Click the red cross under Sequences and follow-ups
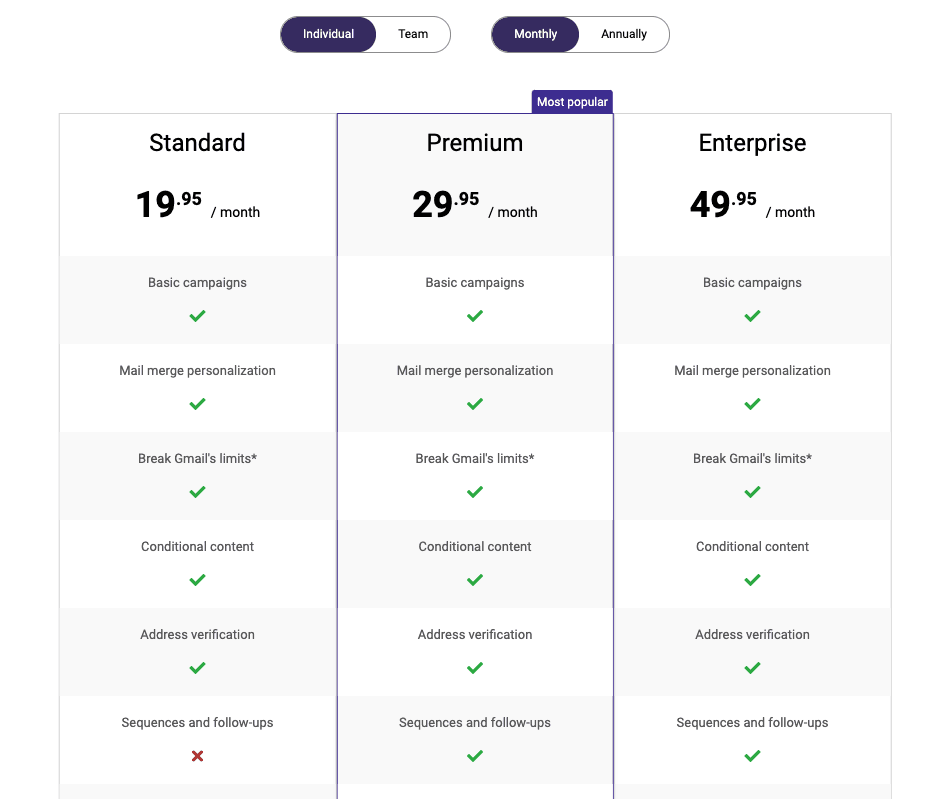This screenshot has width=952, height=799. (x=197, y=756)
